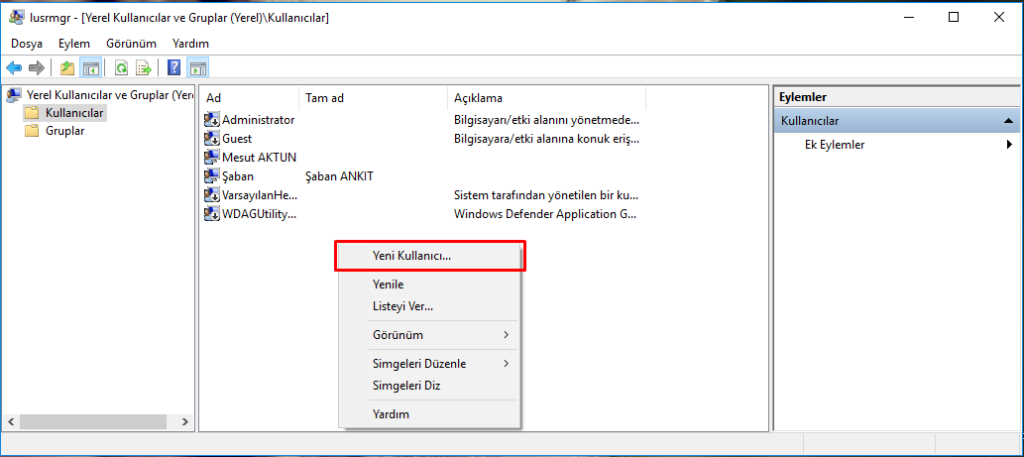This screenshot has height=457, width=1024.
Task: Open the Eylem menu
Action: point(74,44)
